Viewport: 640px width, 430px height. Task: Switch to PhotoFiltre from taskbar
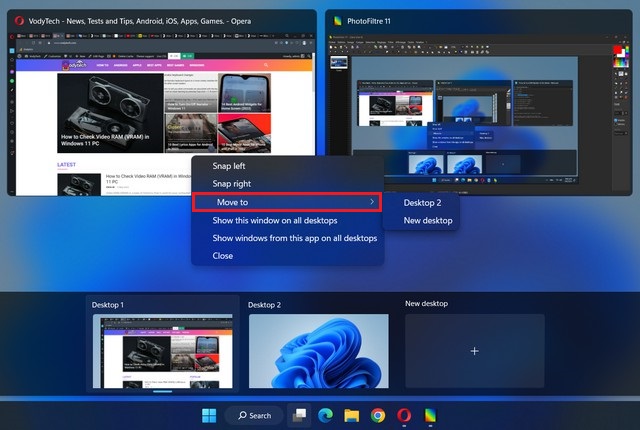(430, 415)
